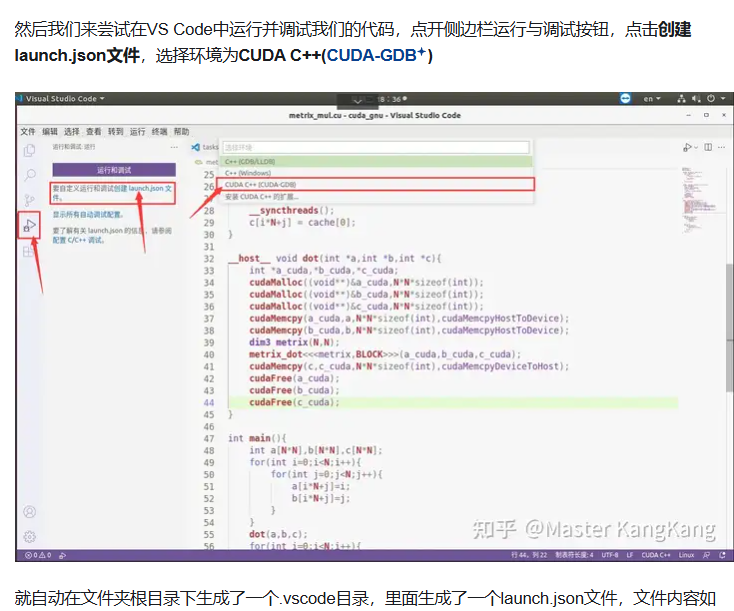Open the system menu arrow beside power icon
This screenshot has width=734, height=611.
click(x=723, y=98)
